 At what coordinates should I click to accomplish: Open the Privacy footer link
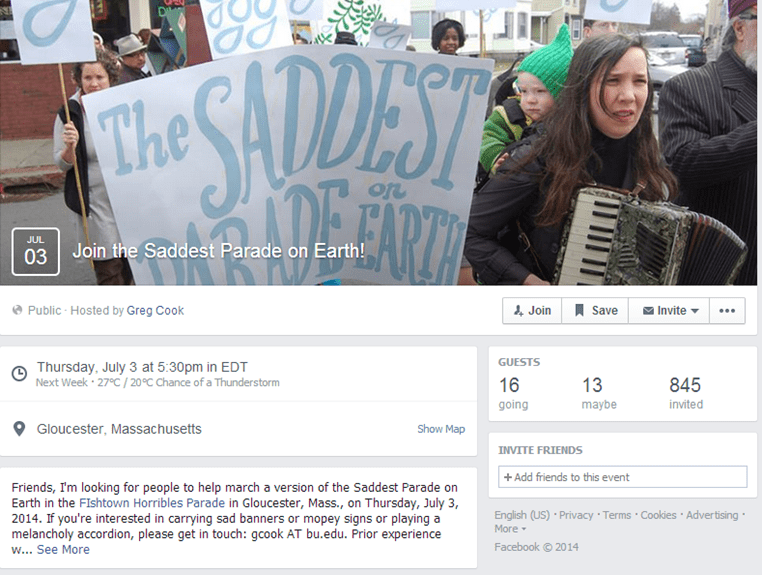pos(576,515)
